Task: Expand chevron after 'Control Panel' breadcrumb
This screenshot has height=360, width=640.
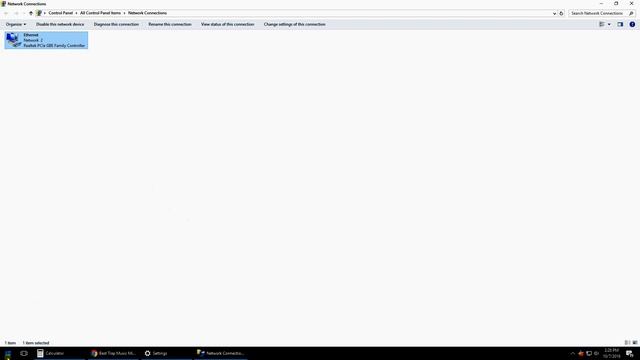Action: tap(76, 13)
